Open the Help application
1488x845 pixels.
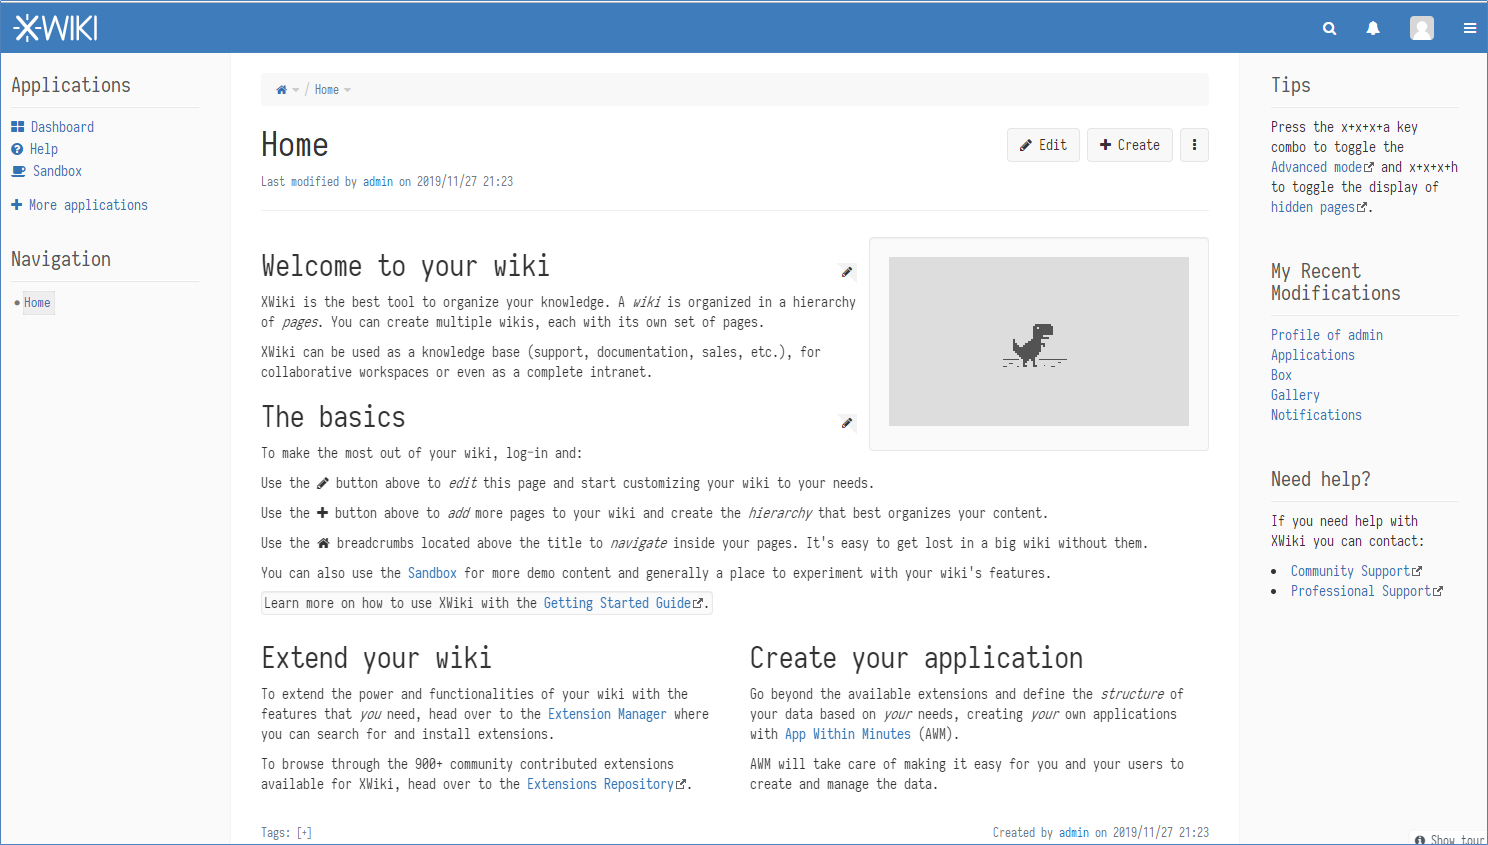tap(44, 149)
